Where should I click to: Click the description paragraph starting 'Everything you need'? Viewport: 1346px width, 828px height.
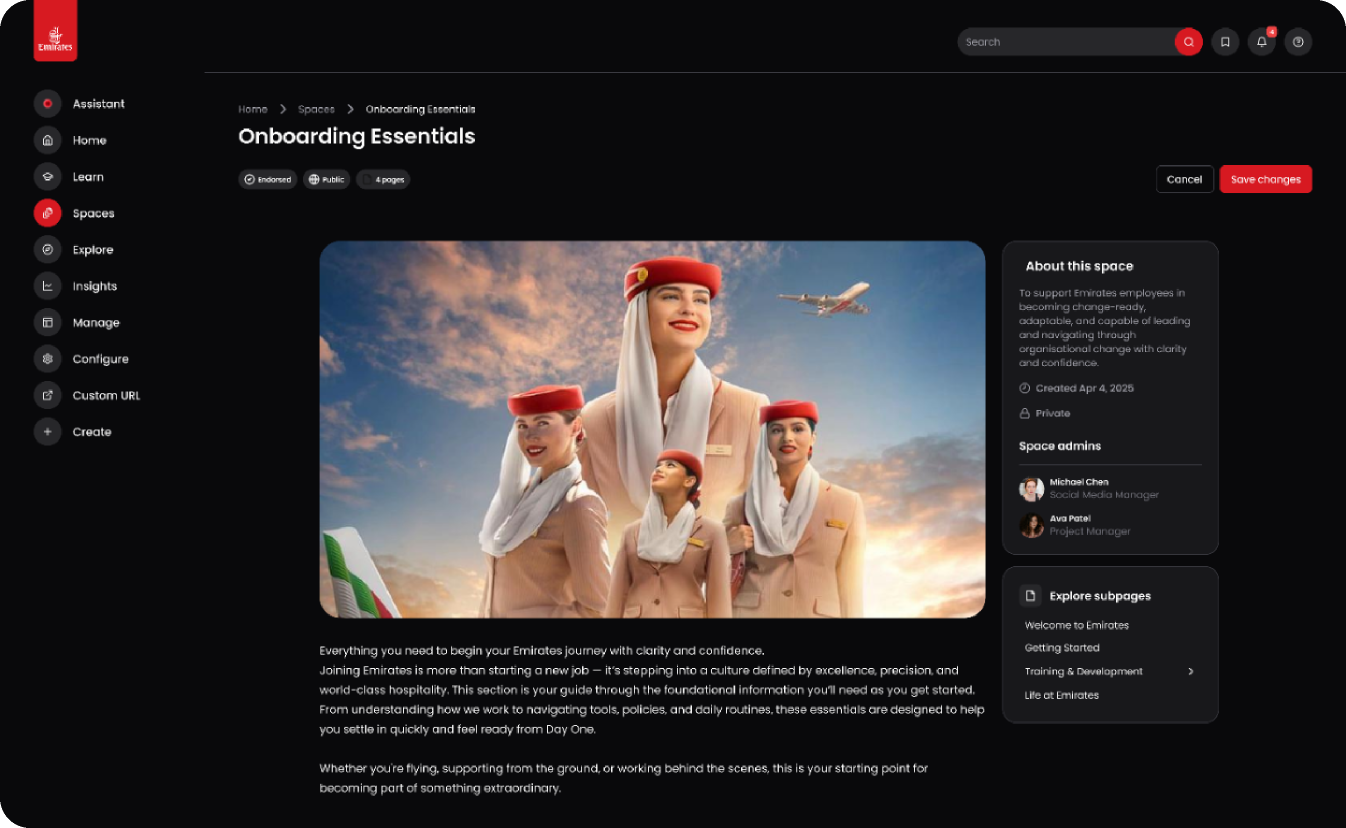(652, 690)
